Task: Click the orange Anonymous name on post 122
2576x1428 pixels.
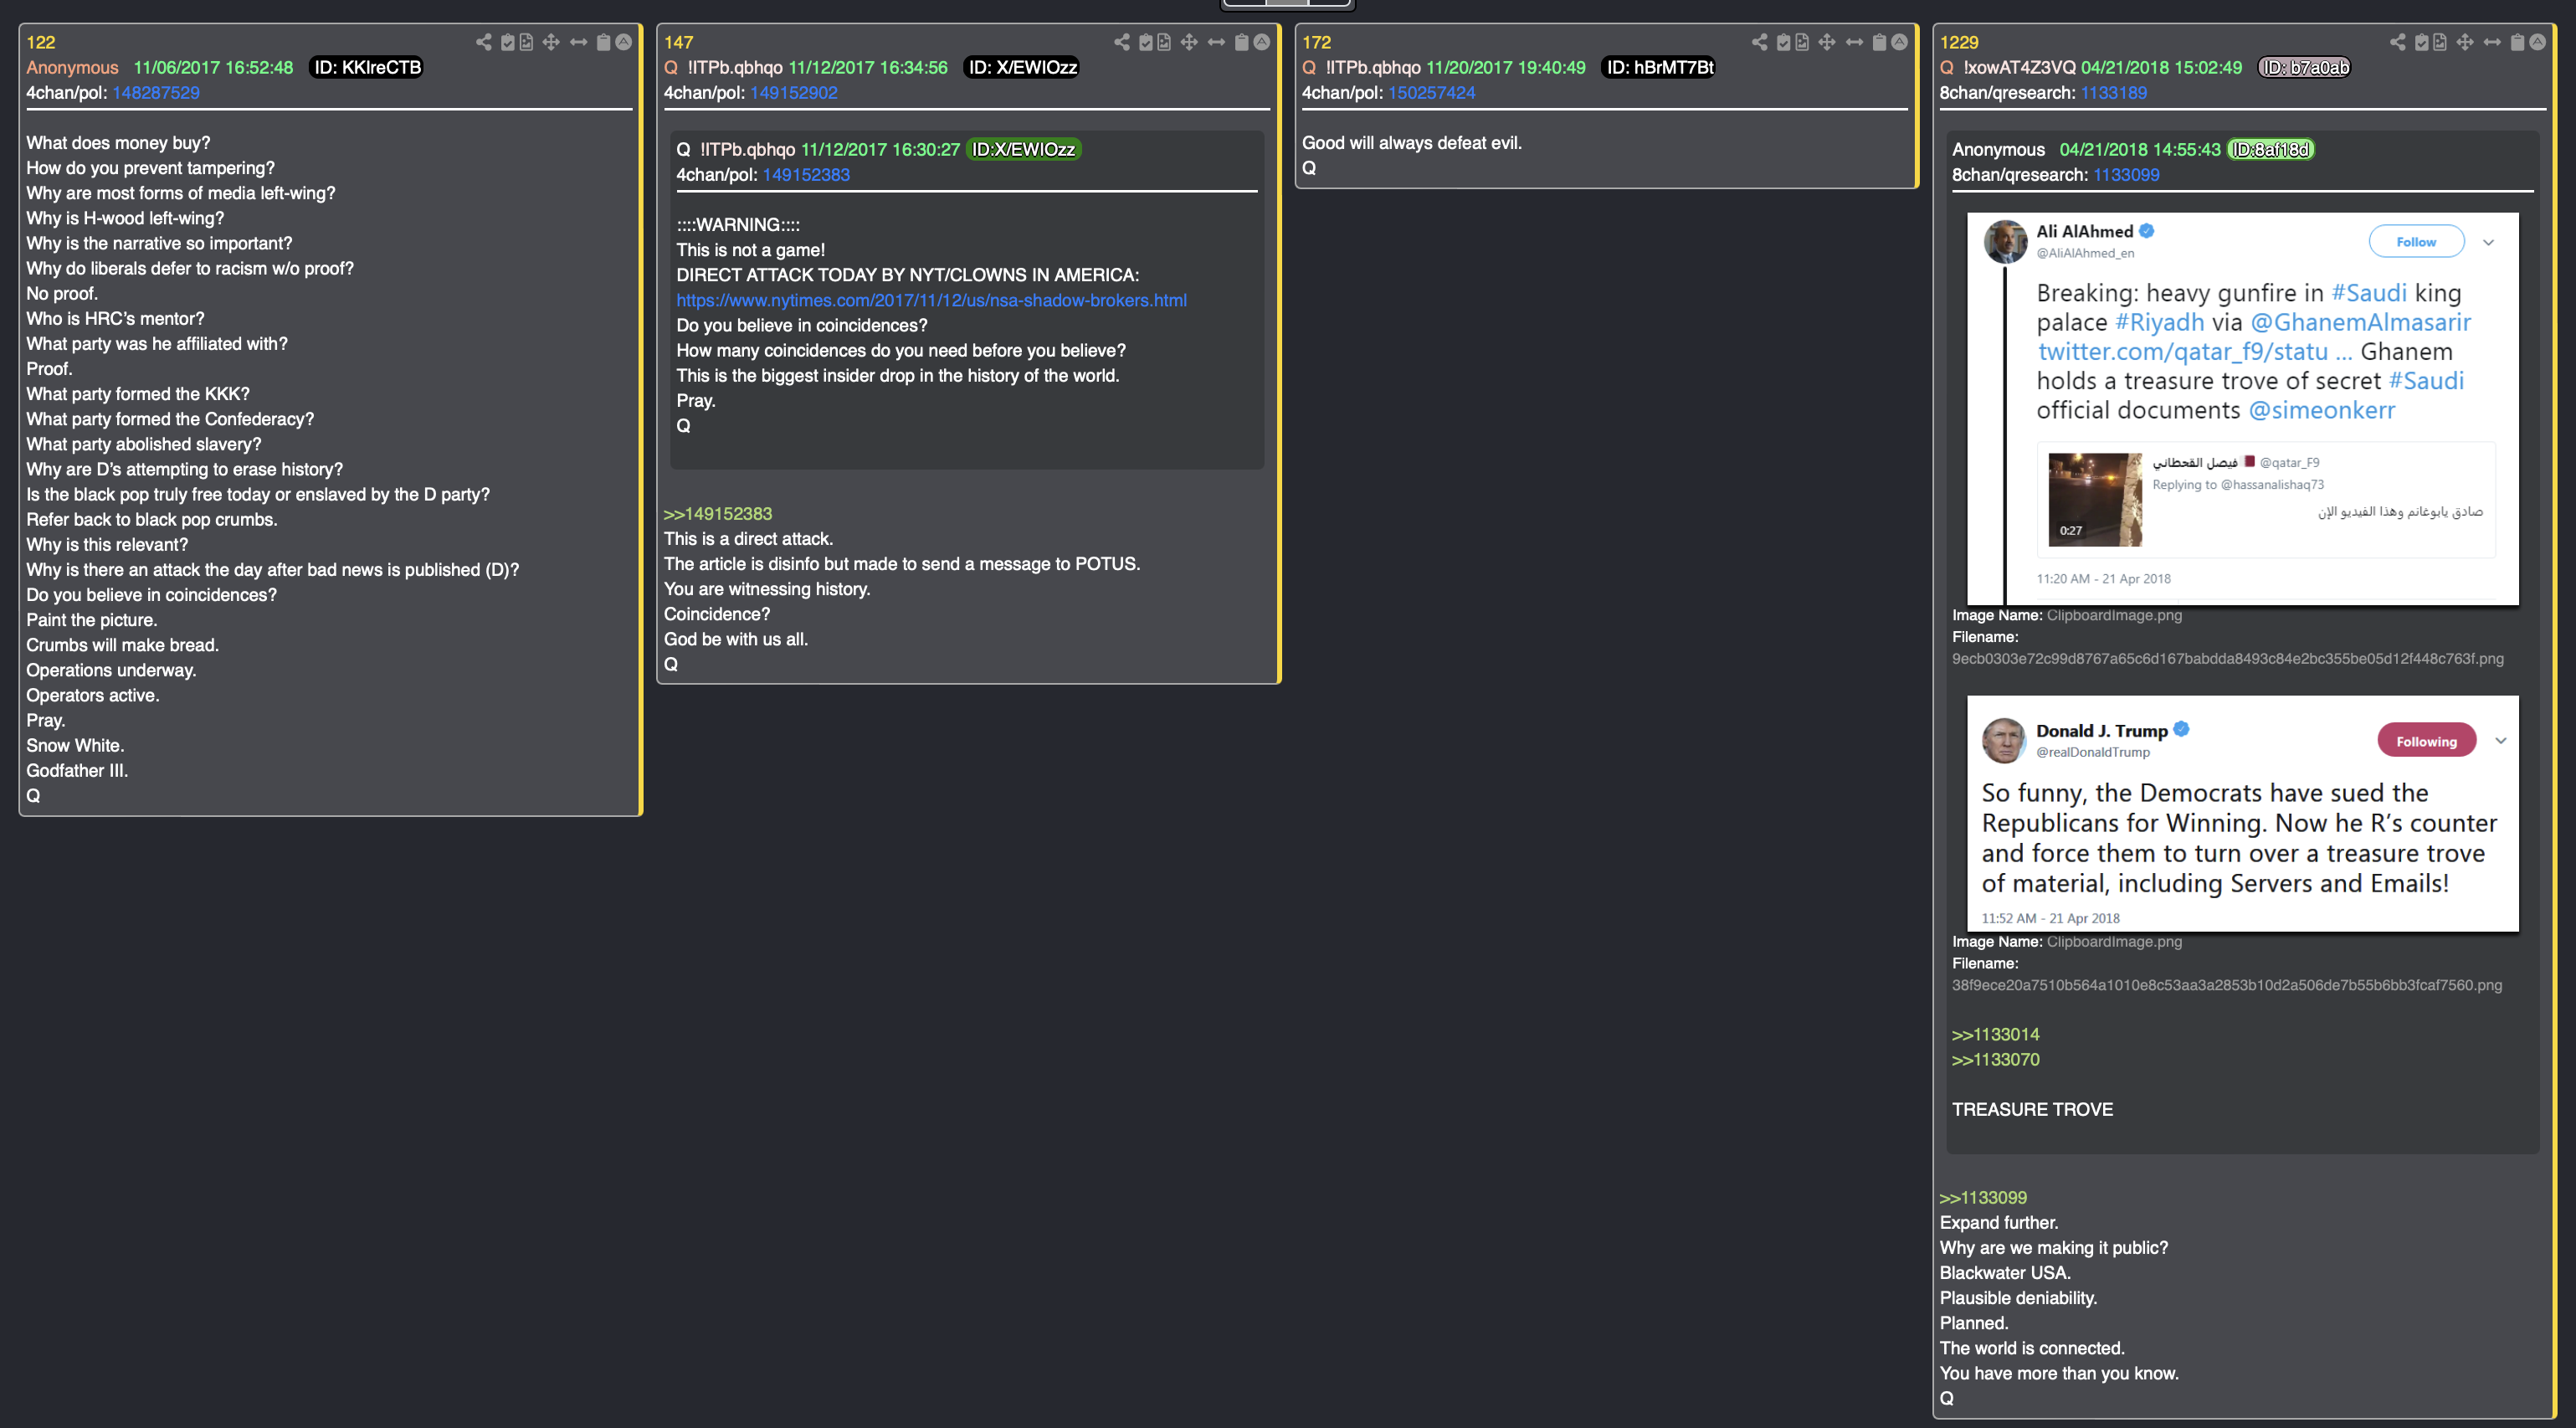Action: tap(72, 68)
